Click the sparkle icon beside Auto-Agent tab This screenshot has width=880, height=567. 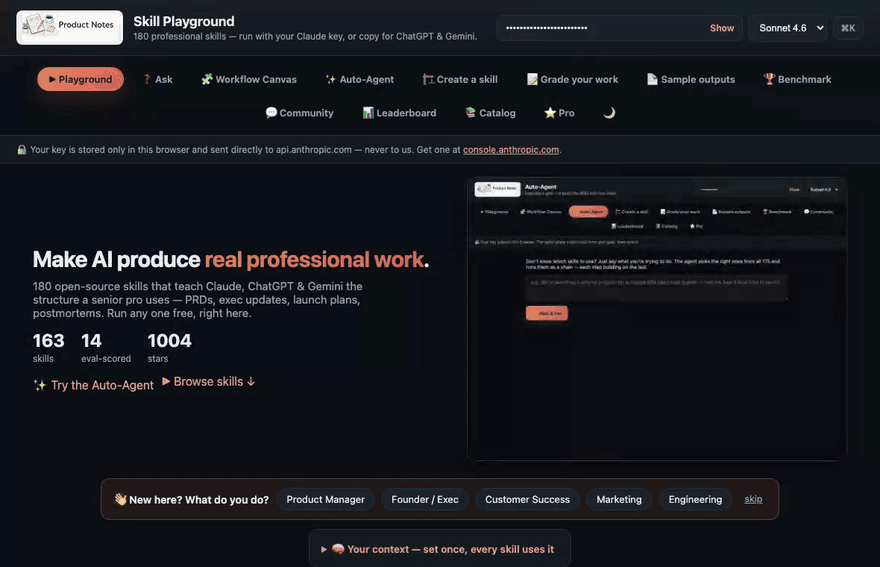coord(331,79)
